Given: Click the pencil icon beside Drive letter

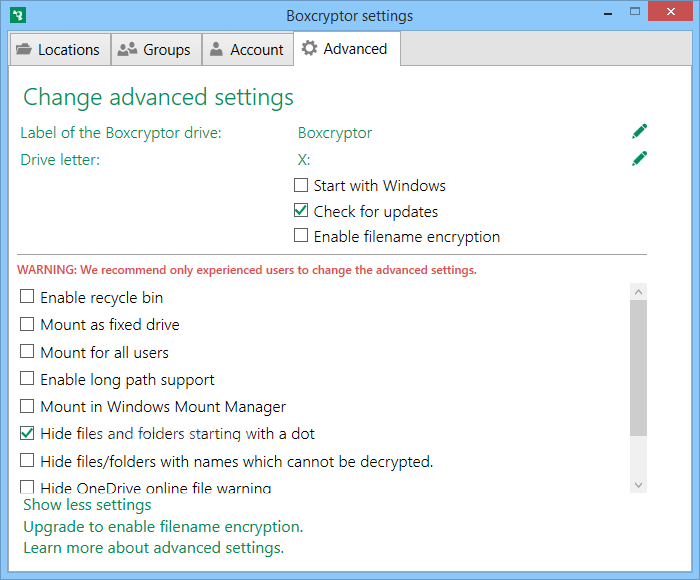Looking at the screenshot, I should coord(639,158).
